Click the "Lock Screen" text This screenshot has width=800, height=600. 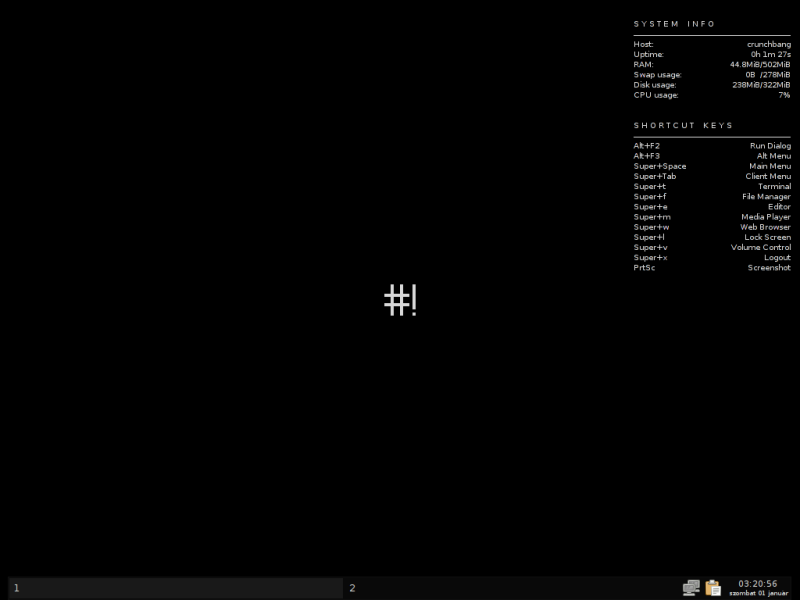pos(767,237)
